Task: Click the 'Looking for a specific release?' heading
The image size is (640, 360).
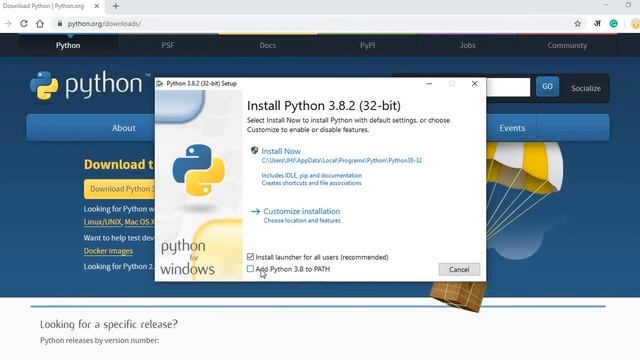Action: pyautogui.click(x=109, y=324)
